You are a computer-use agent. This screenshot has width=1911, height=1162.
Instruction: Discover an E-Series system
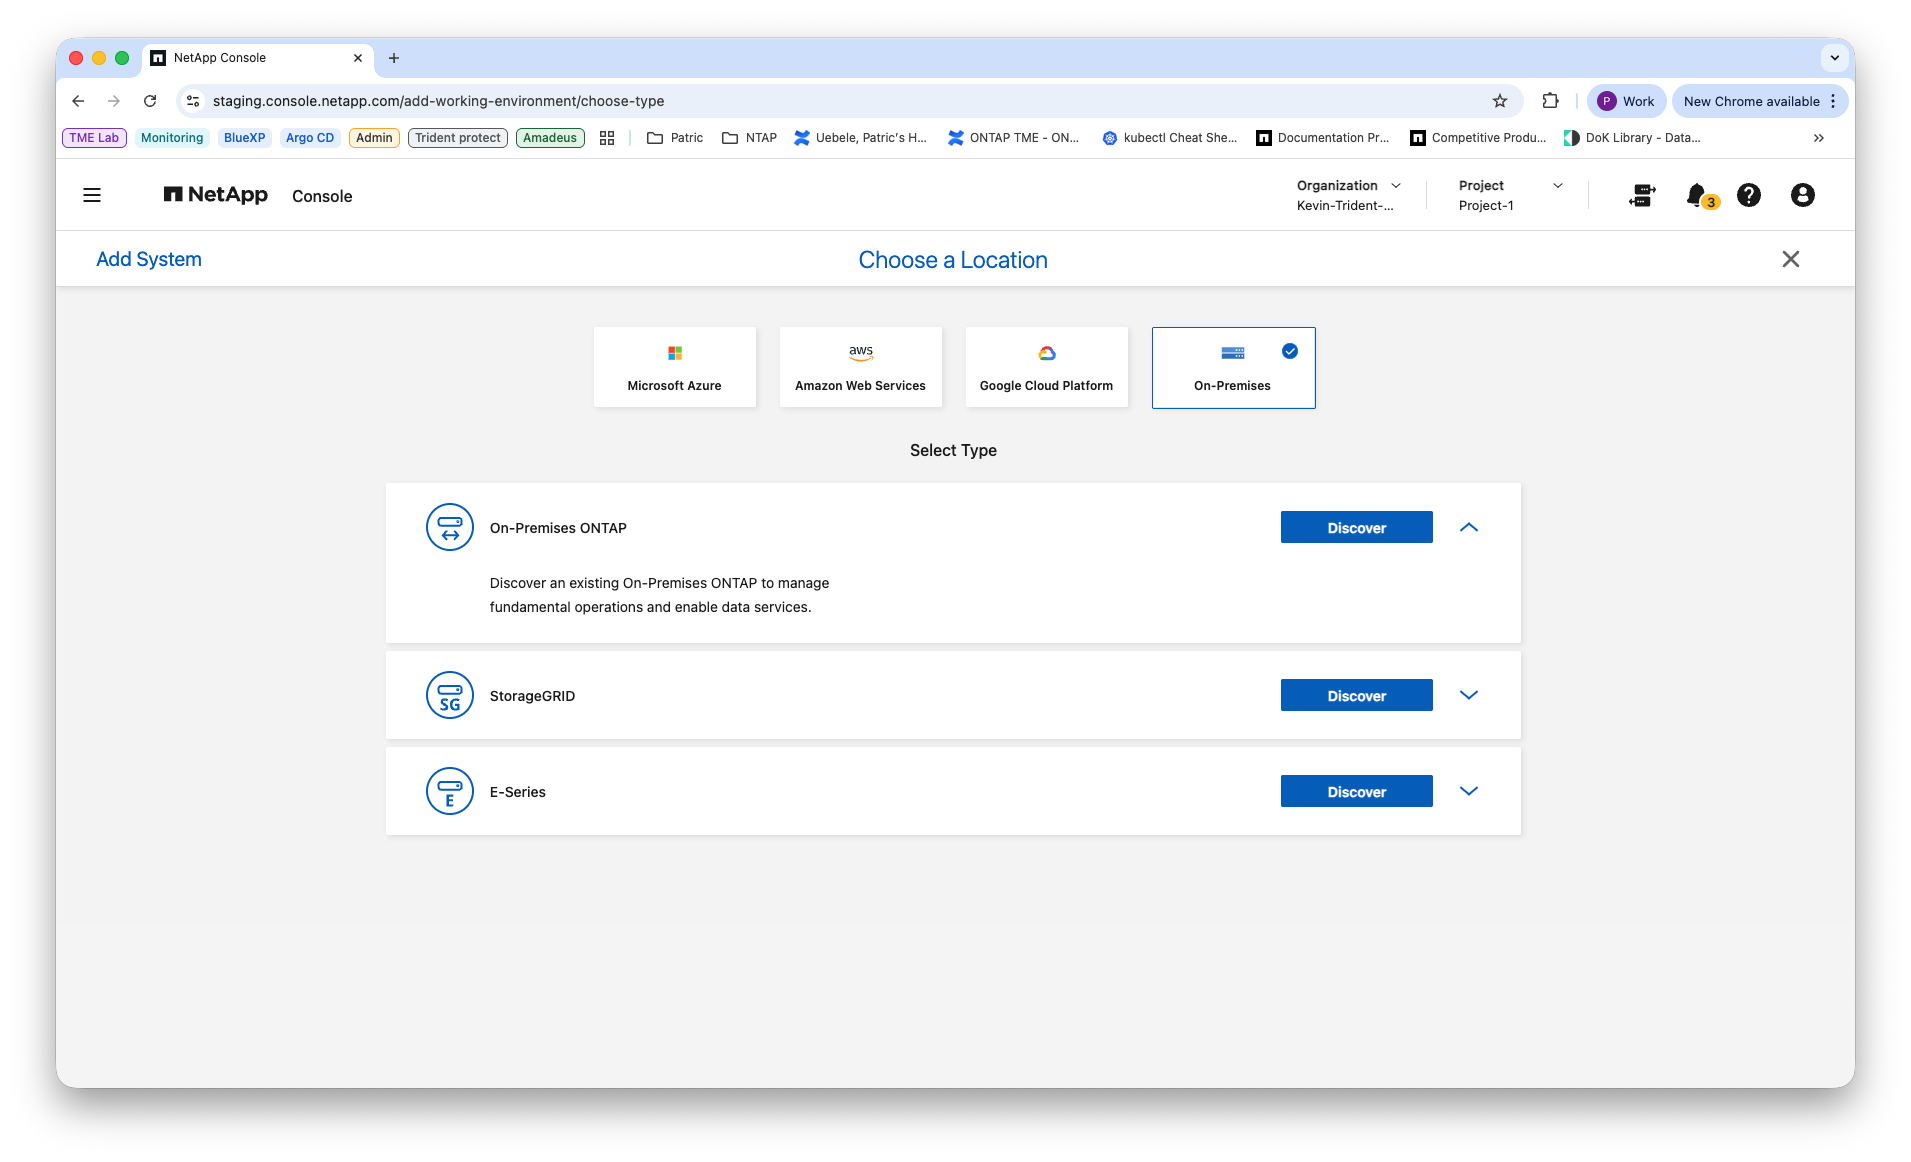point(1356,791)
